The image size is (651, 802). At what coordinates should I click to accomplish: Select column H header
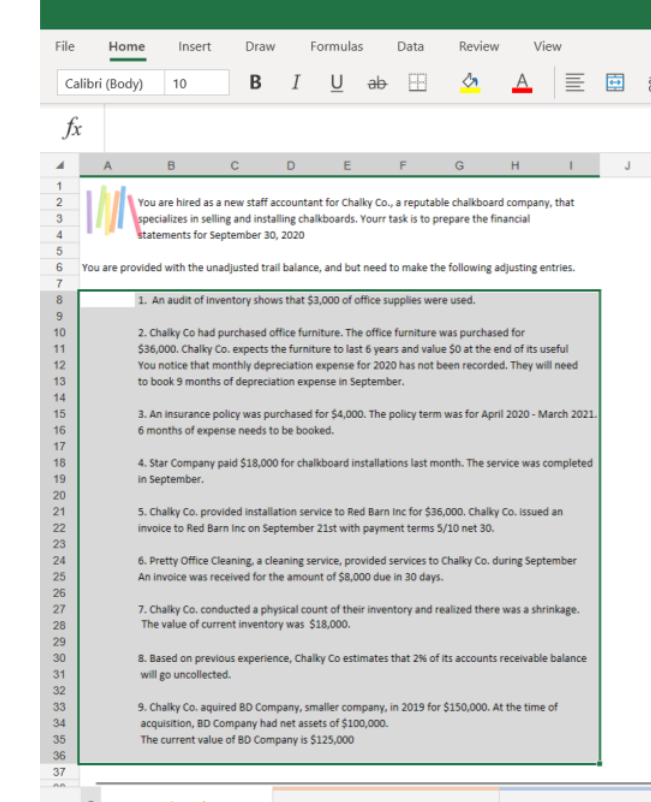515,165
